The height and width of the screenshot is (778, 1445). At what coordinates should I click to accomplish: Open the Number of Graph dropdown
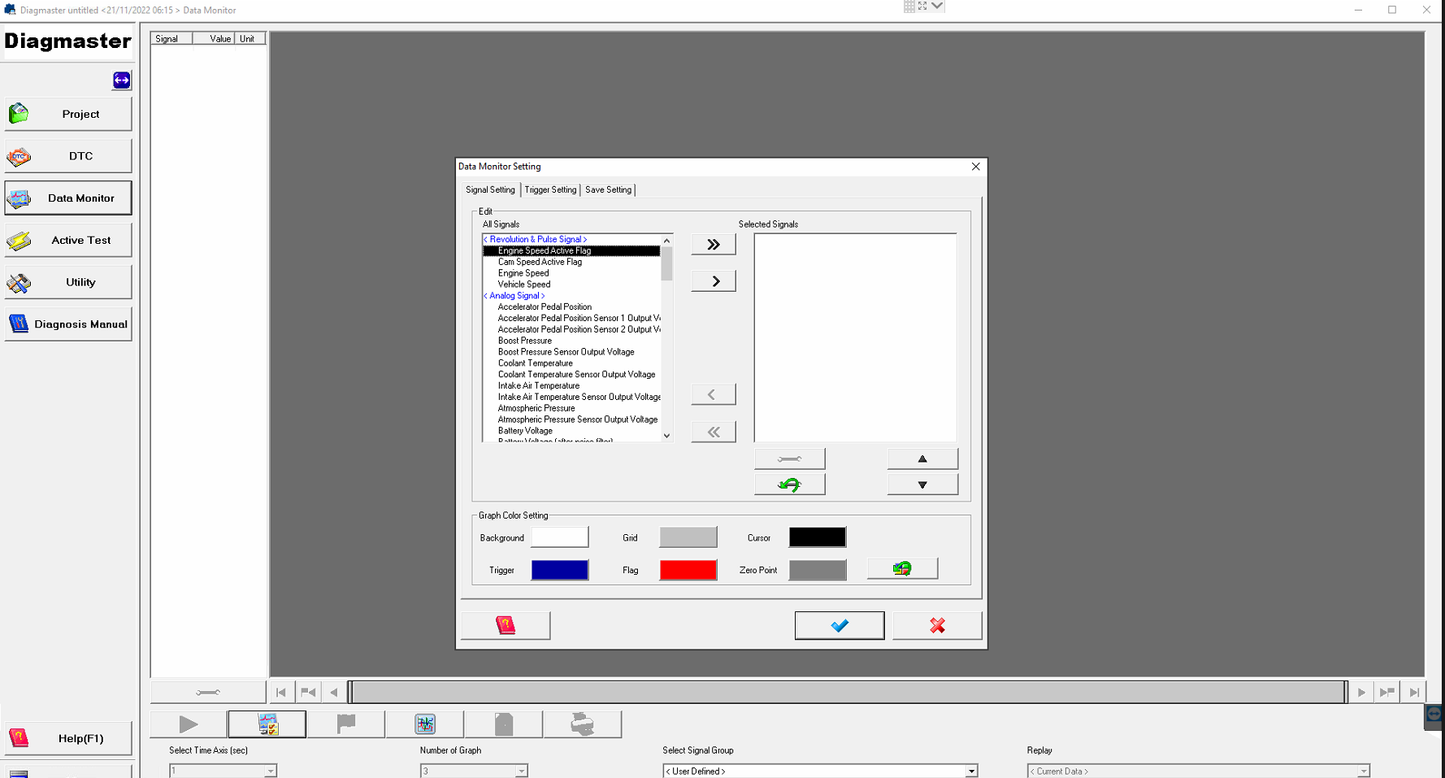coord(474,771)
